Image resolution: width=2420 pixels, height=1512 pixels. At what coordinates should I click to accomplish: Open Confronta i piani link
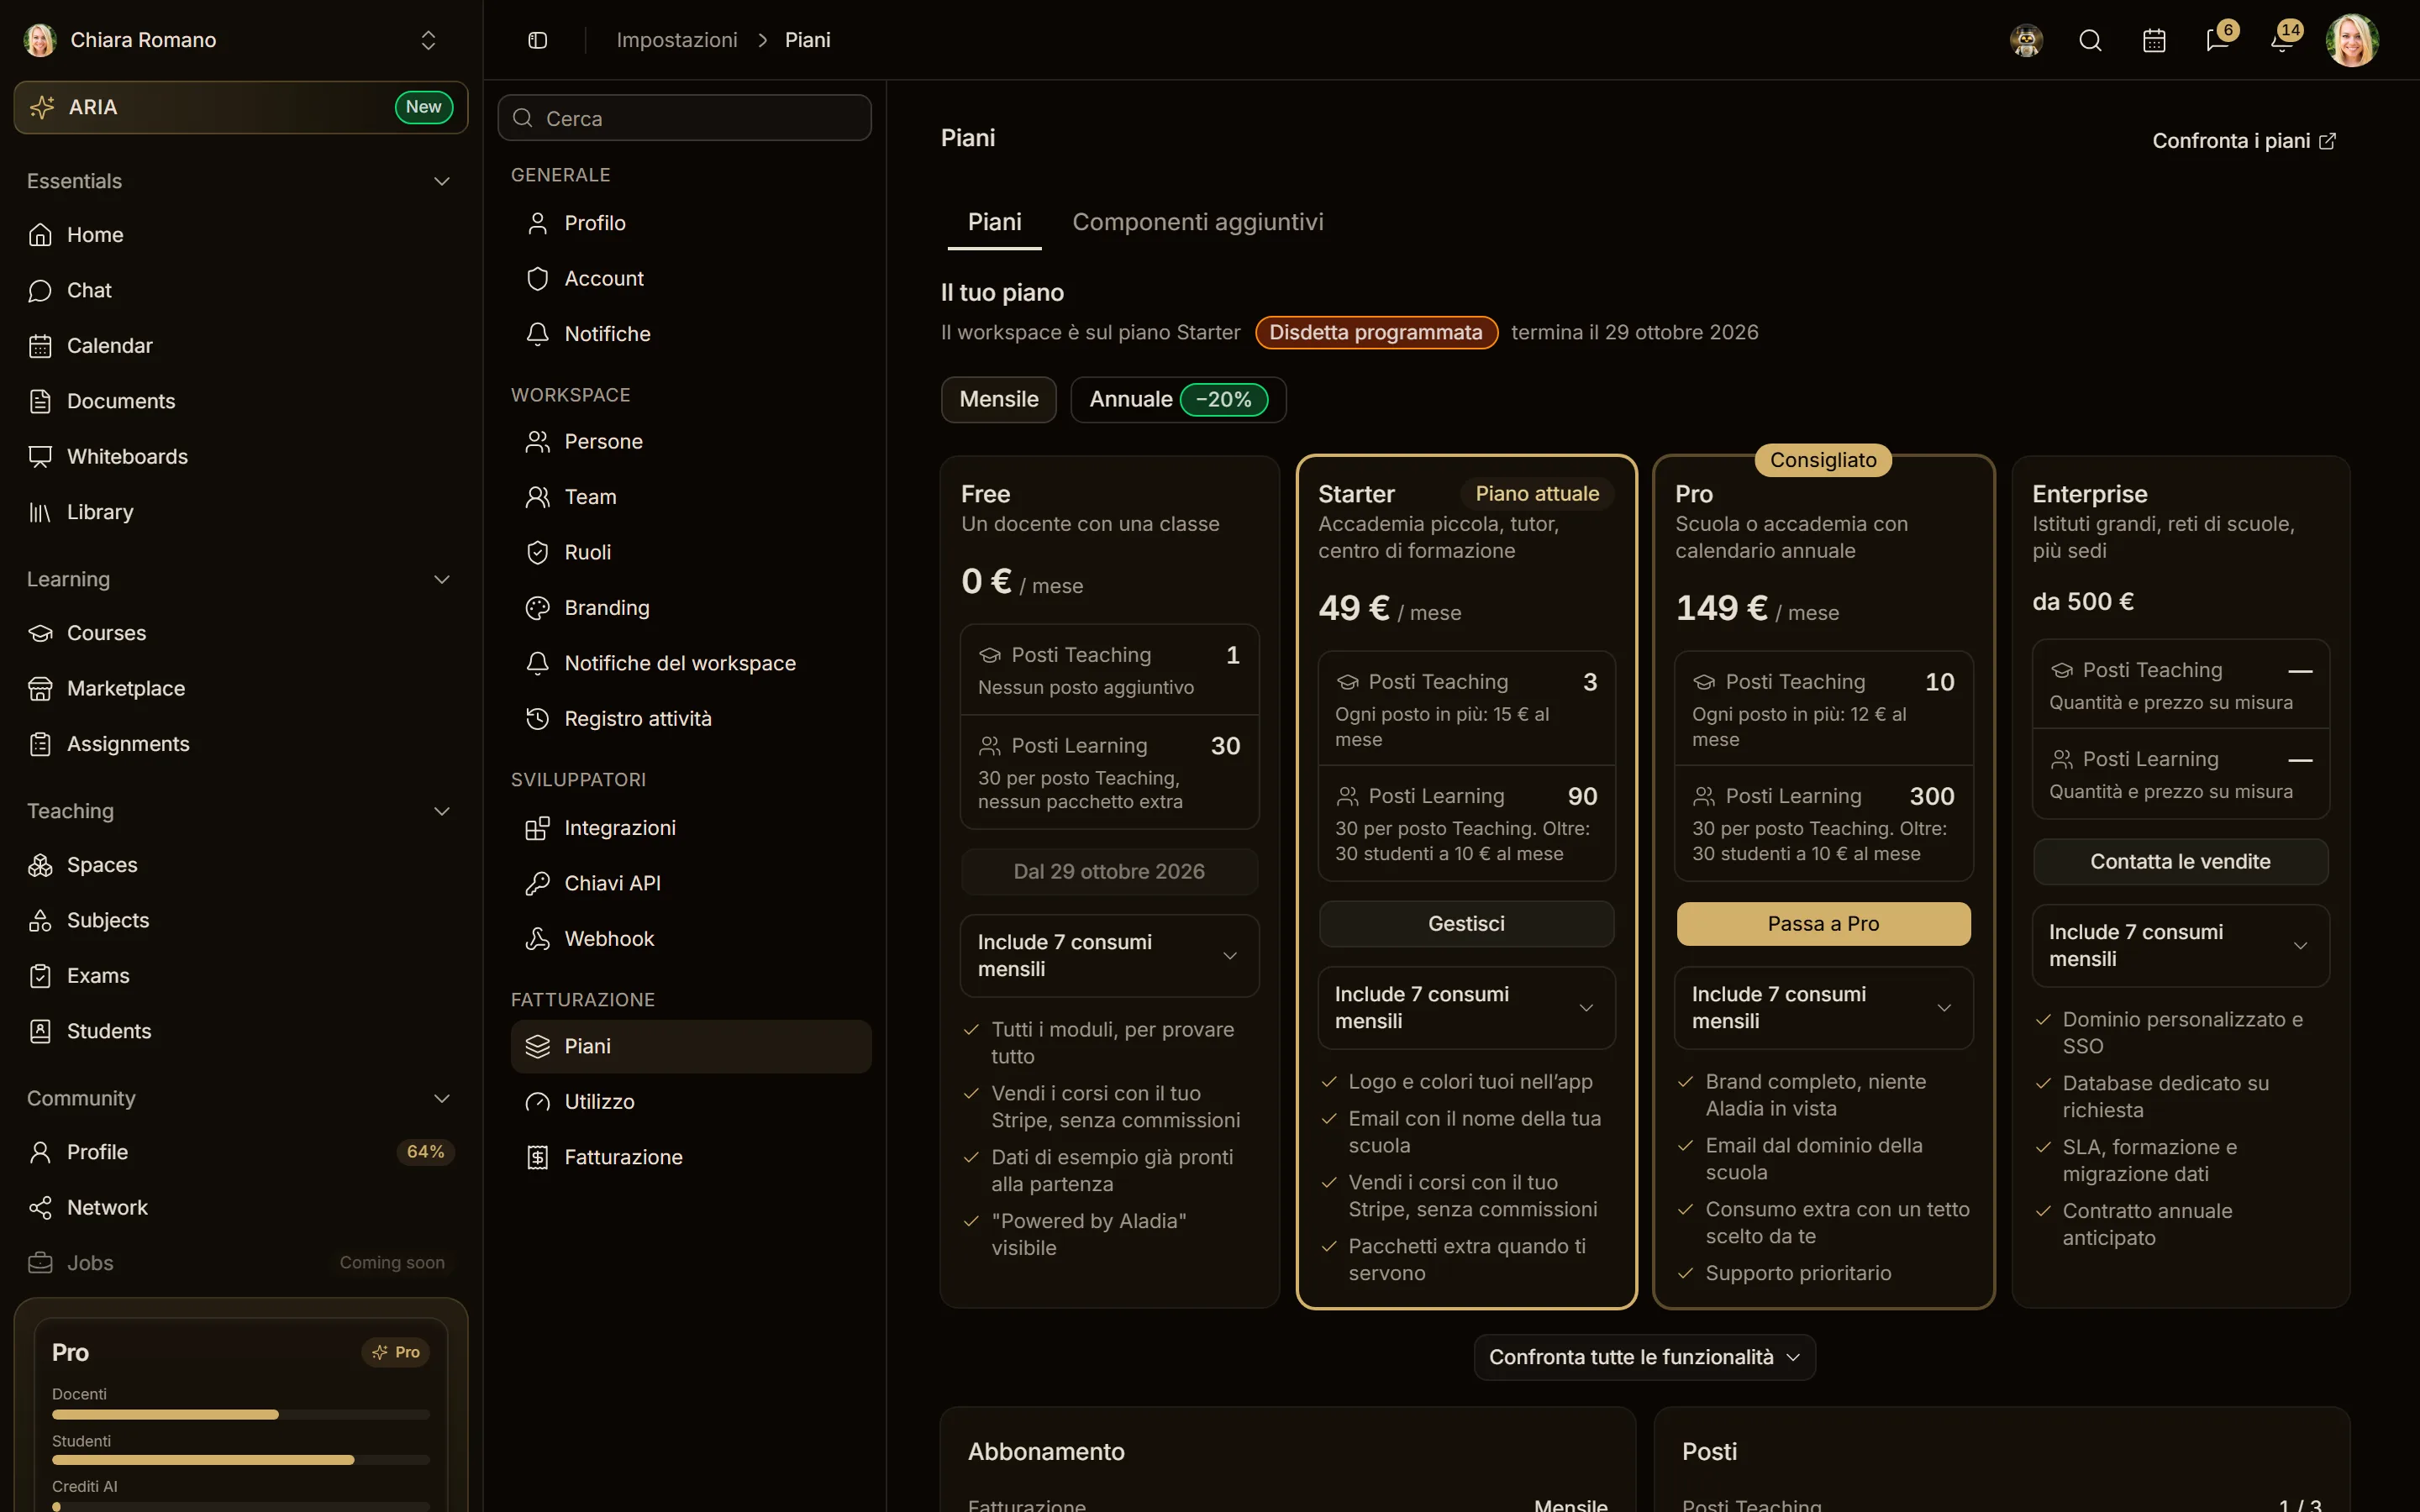[x=2244, y=141]
